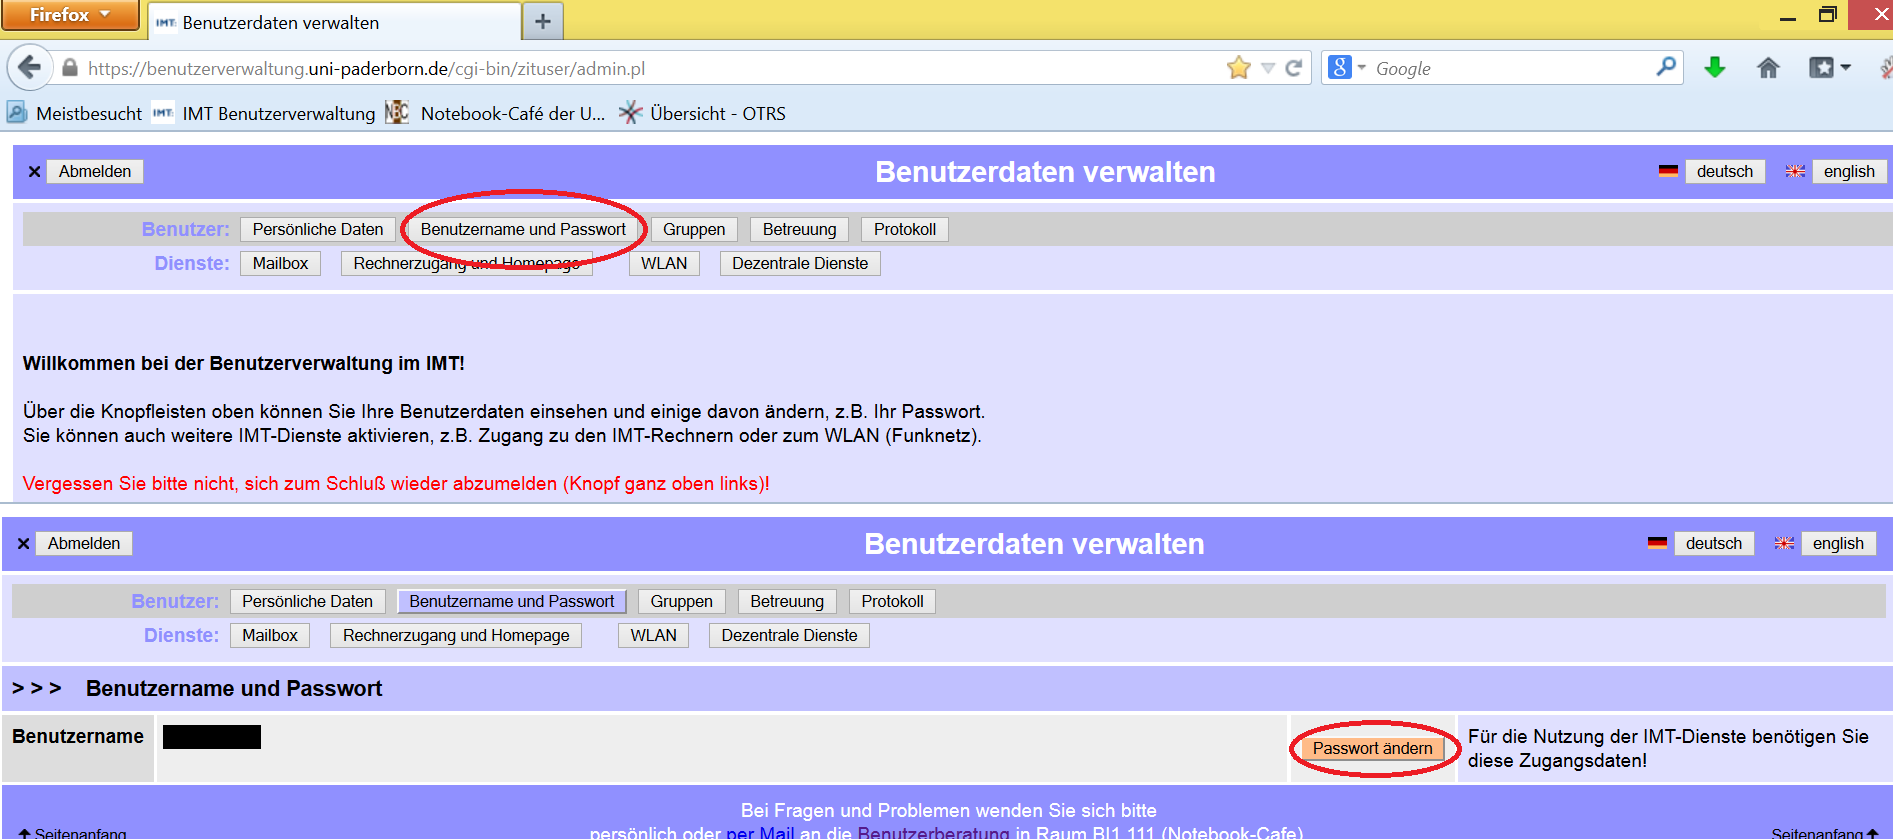This screenshot has width=1893, height=839.
Task: Open Rechnerzugang und Homepage in lower row
Action: (x=456, y=635)
